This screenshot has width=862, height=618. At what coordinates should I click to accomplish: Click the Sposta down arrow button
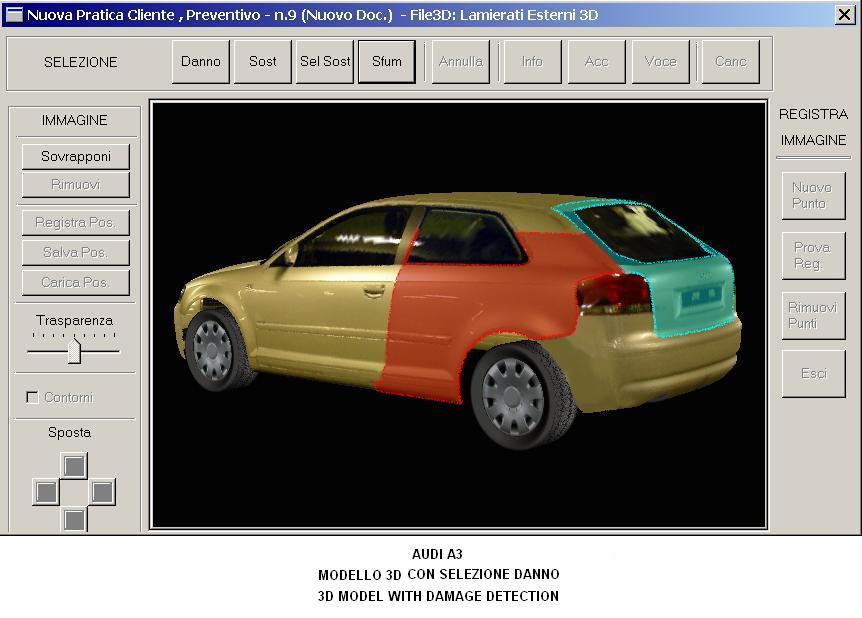(x=74, y=518)
